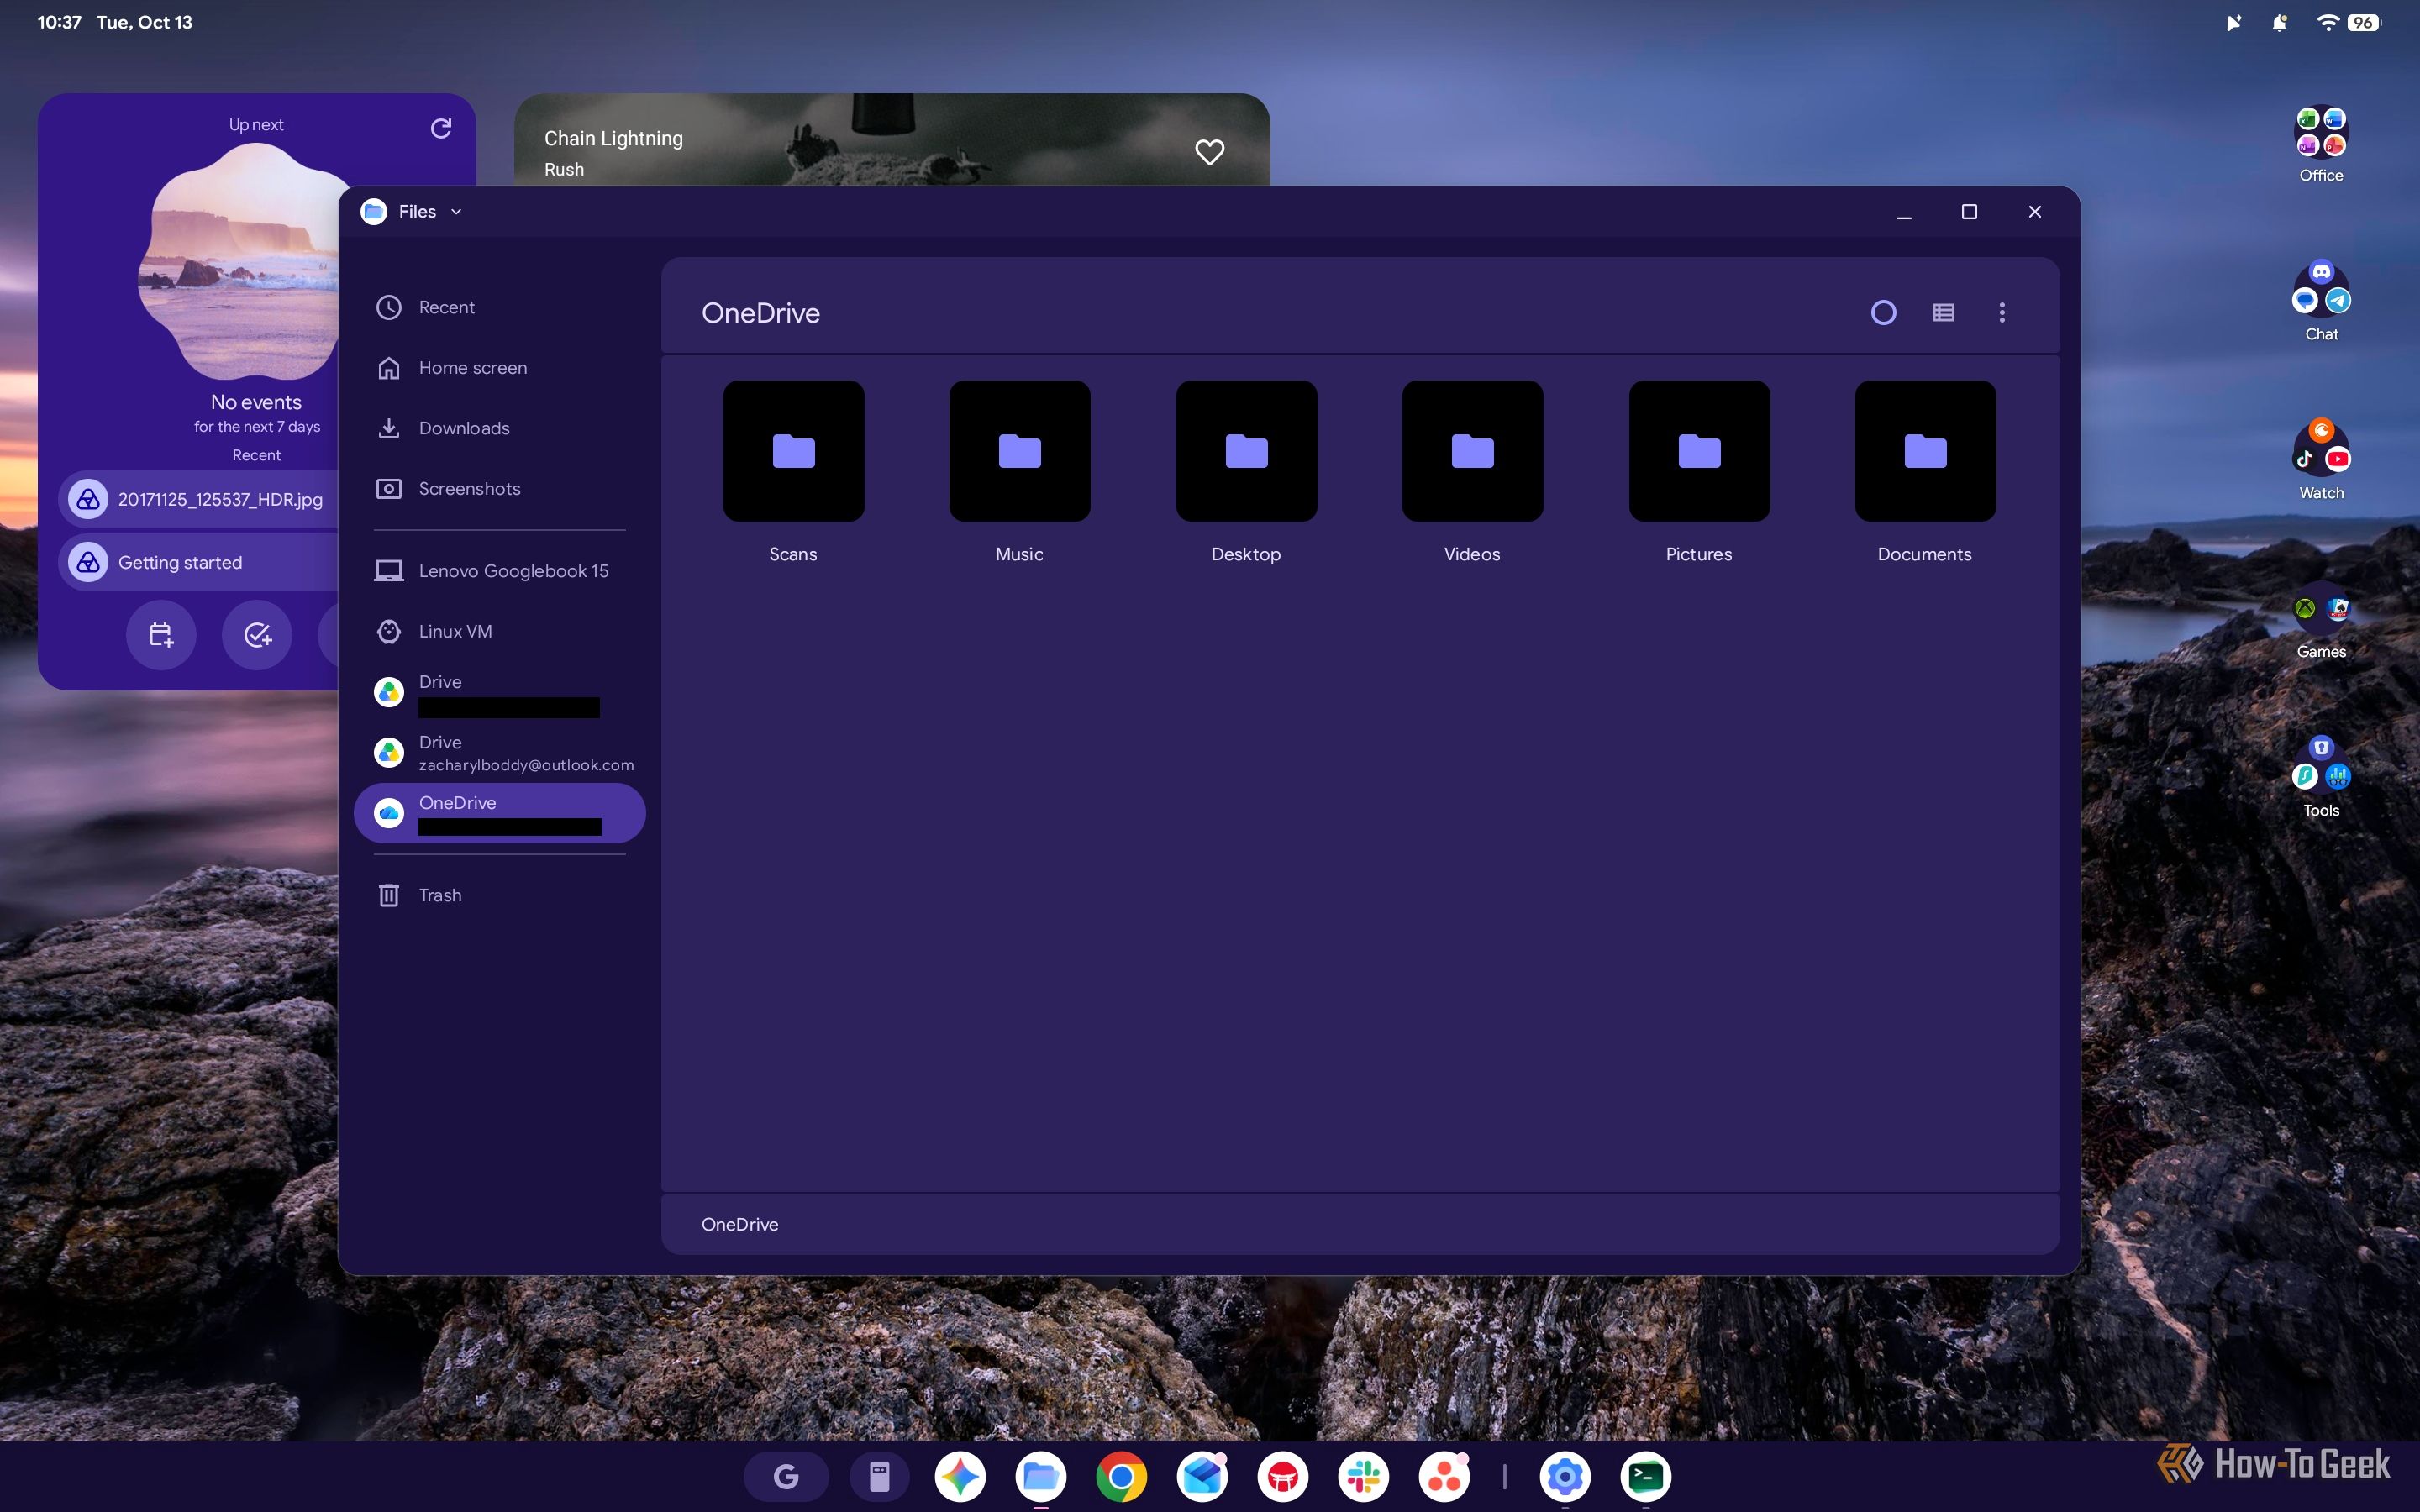The width and height of the screenshot is (2420, 1512).
Task: Select Lenovo Googlebook 15 storage
Action: (x=500, y=571)
